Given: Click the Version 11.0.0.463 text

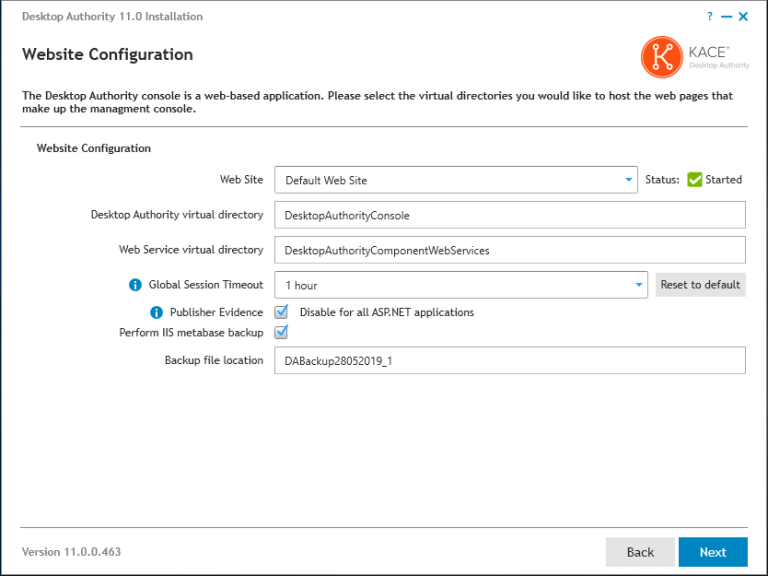Looking at the screenshot, I should (x=72, y=552).
